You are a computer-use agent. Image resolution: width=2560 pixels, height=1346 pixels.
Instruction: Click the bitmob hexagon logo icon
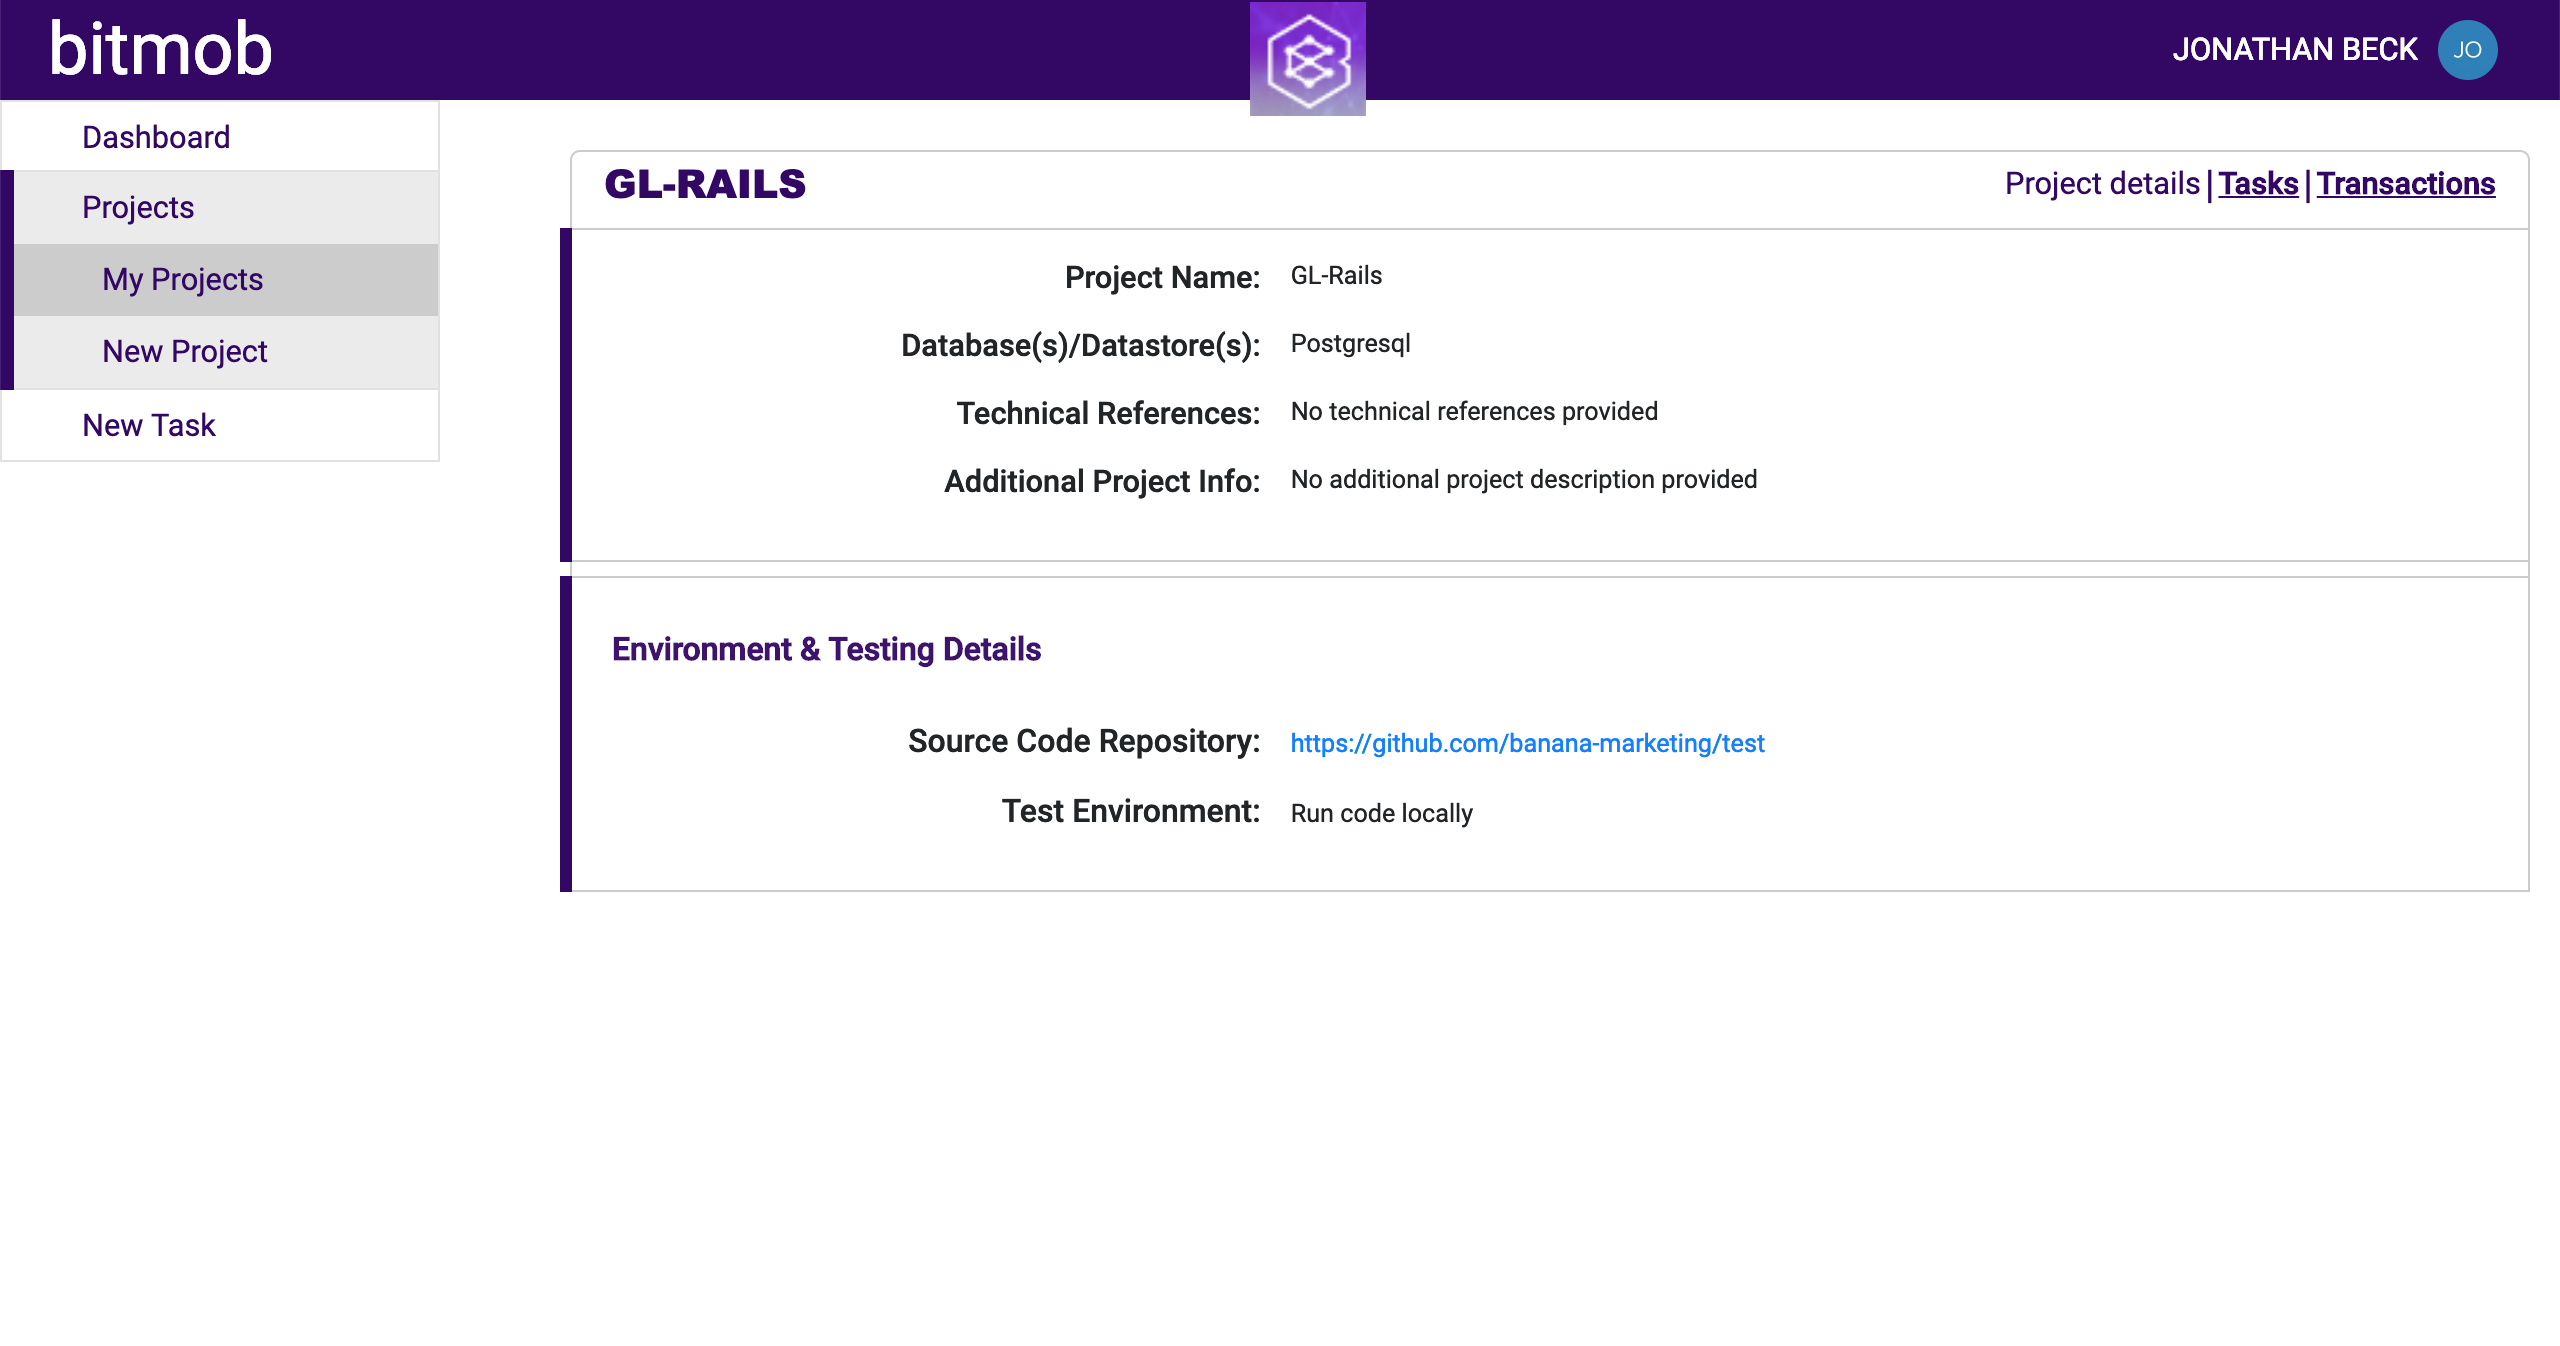[x=1307, y=58]
